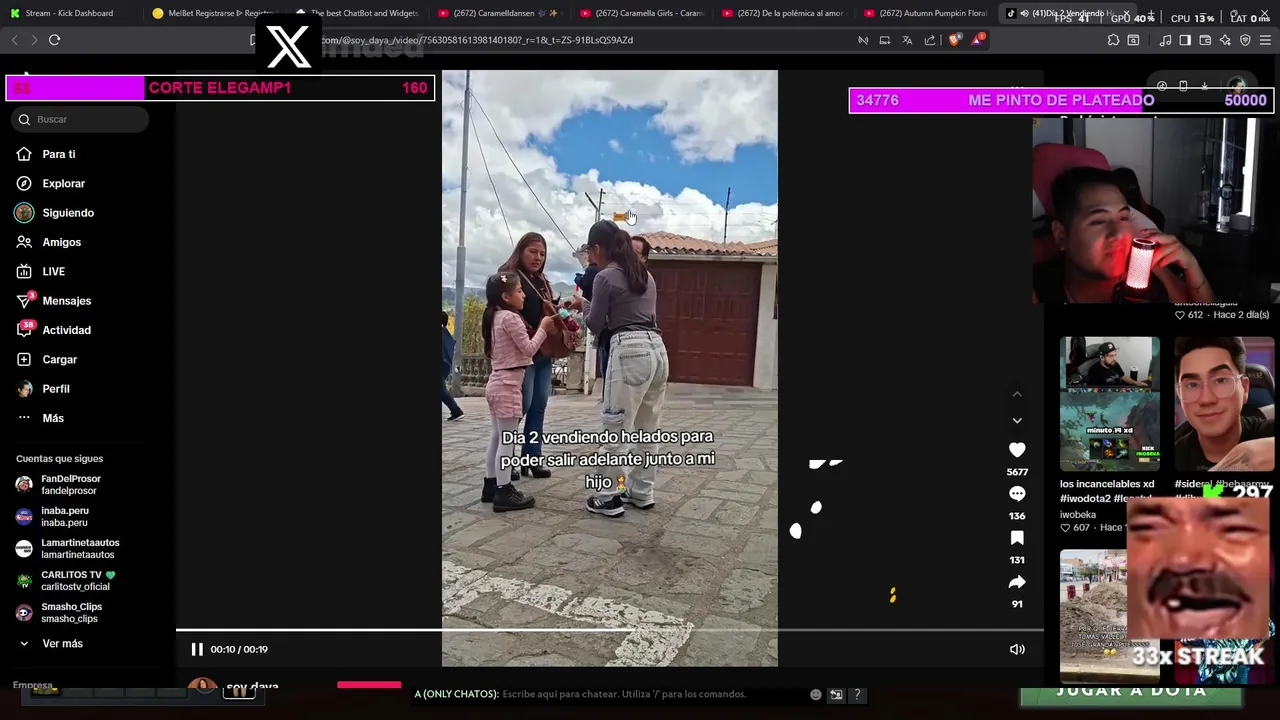The height and width of the screenshot is (720, 1280).
Task: Switch to MelBet Registrarse tab
Action: (x=214, y=13)
